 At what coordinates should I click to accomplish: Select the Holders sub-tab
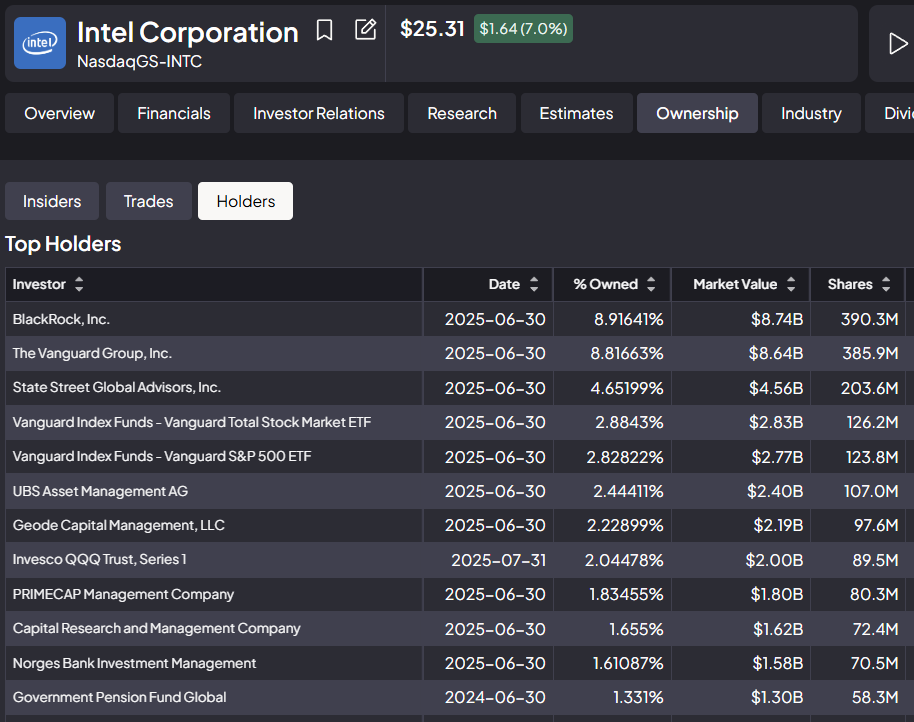click(x=245, y=201)
